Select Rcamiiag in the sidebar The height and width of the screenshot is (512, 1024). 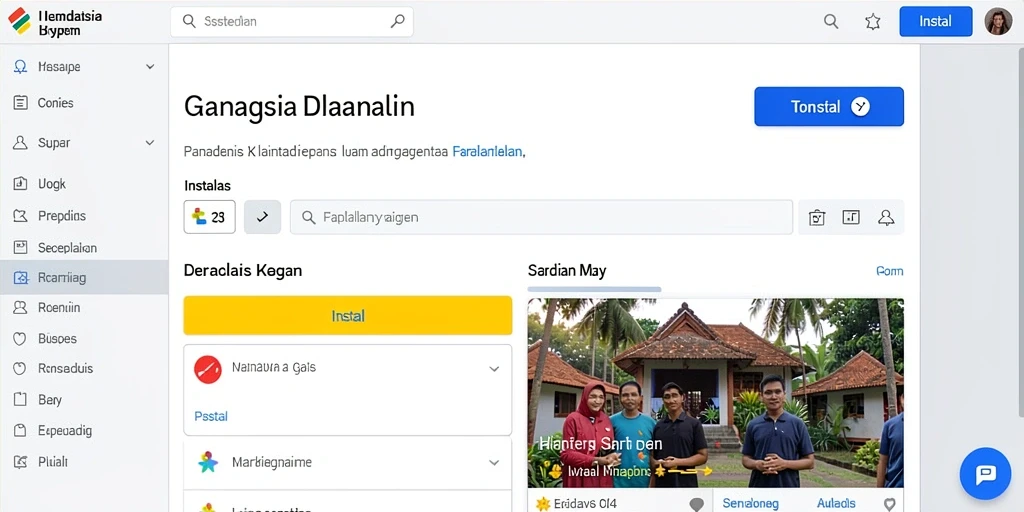pyautogui.click(x=84, y=278)
